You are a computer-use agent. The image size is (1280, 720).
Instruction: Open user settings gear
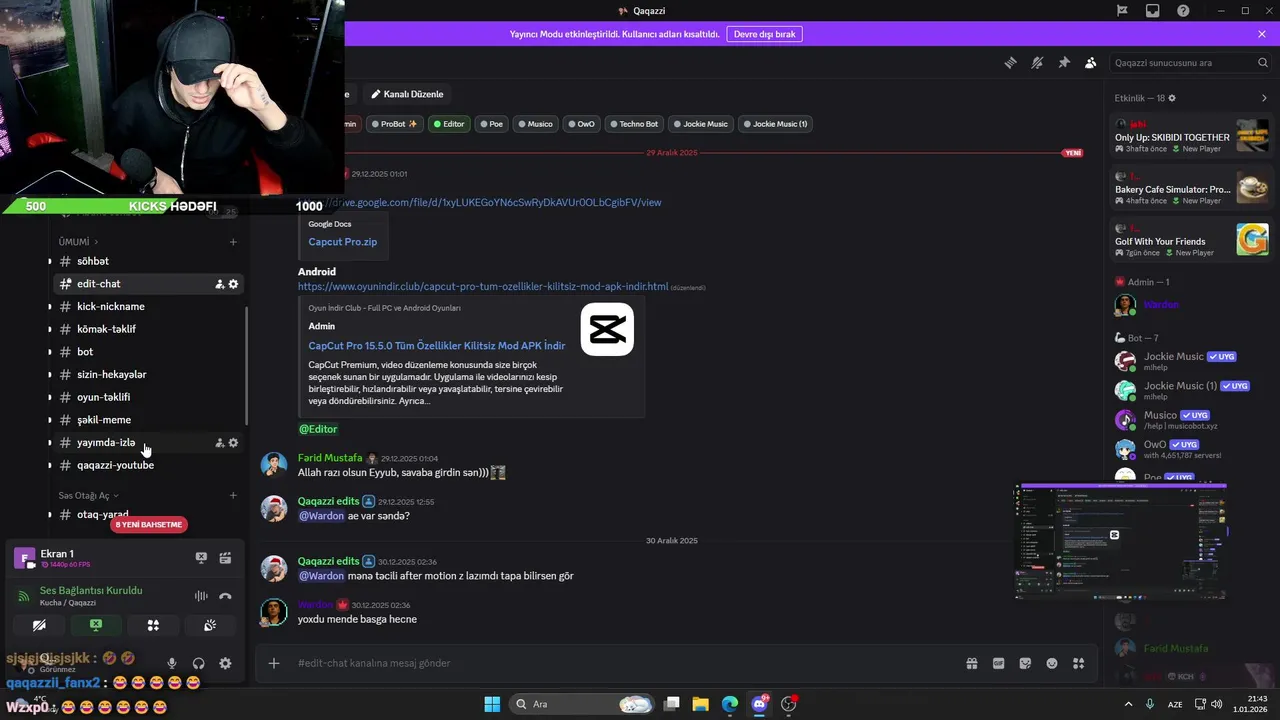[225, 663]
